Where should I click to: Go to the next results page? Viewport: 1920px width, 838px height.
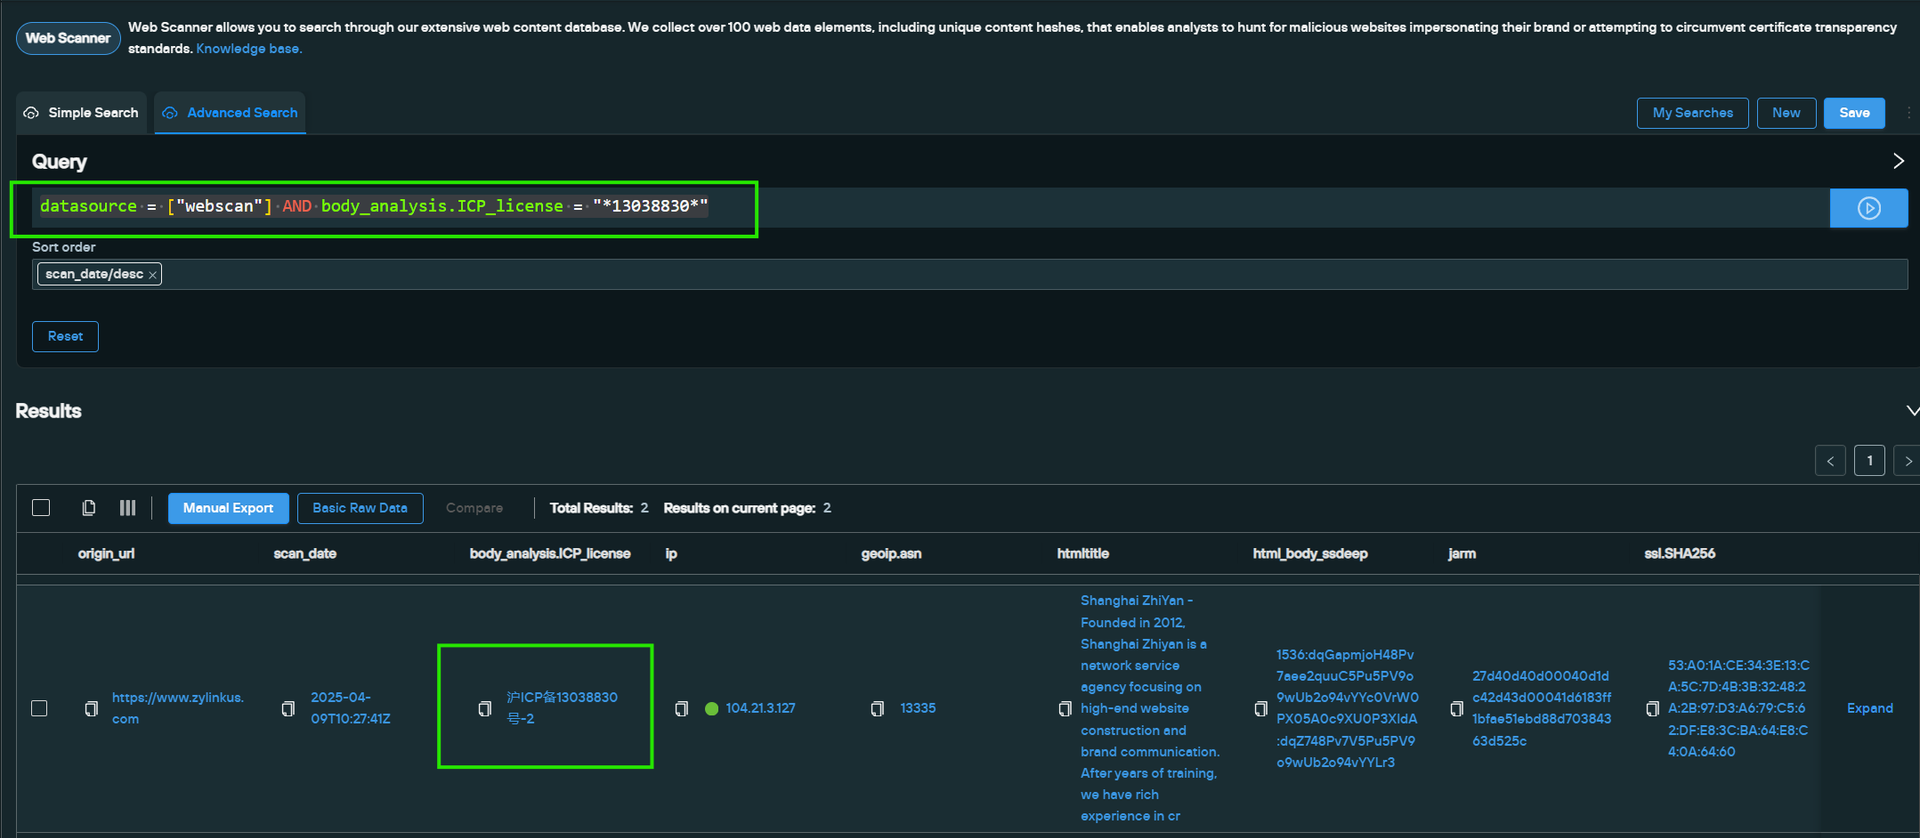click(x=1908, y=461)
